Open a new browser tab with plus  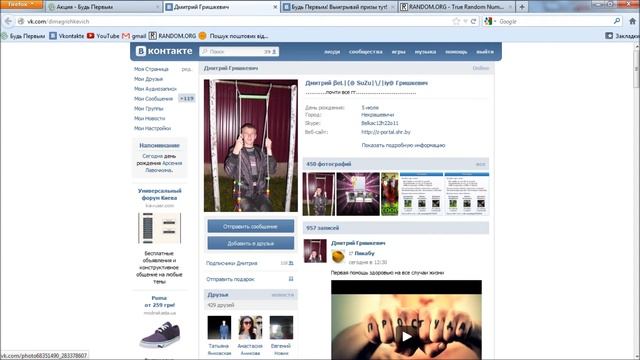tap(522, 7)
